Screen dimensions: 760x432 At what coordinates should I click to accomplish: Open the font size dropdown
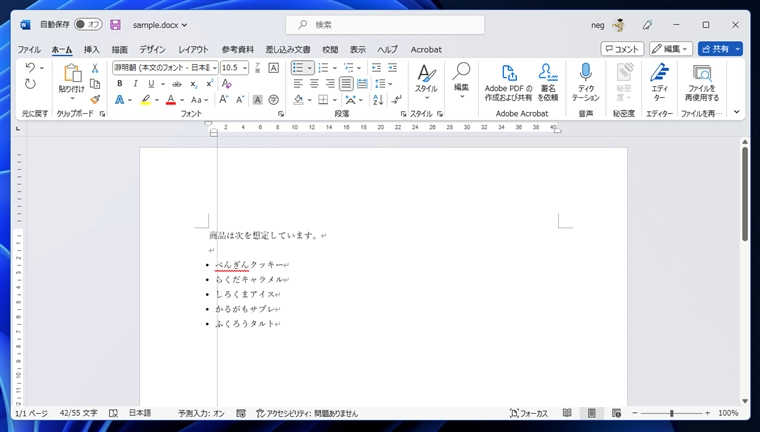(245, 68)
